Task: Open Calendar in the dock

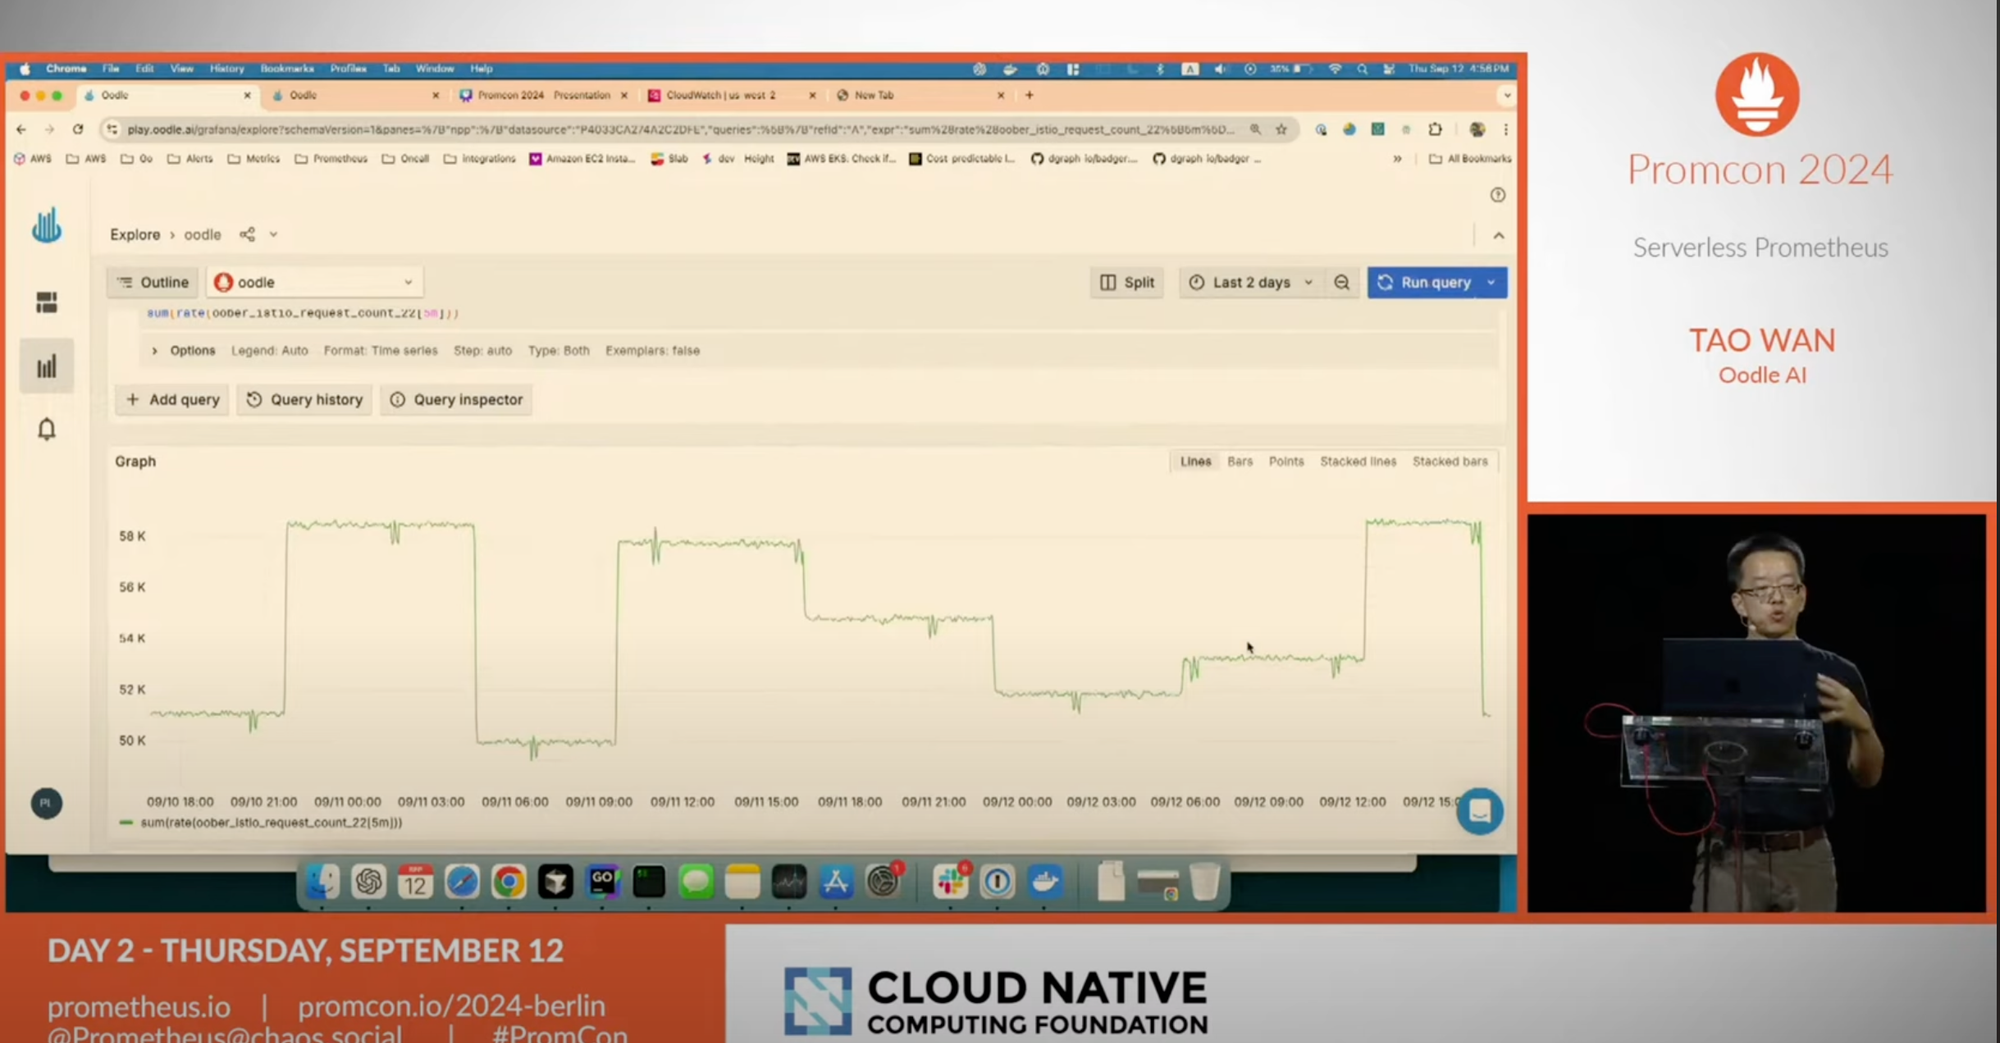Action: click(415, 881)
